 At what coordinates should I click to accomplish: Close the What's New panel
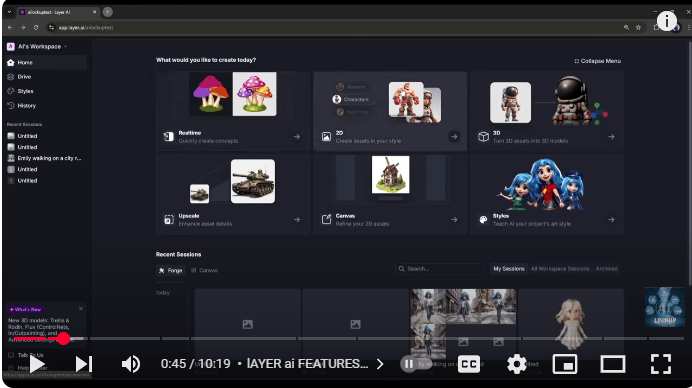tap(80, 309)
